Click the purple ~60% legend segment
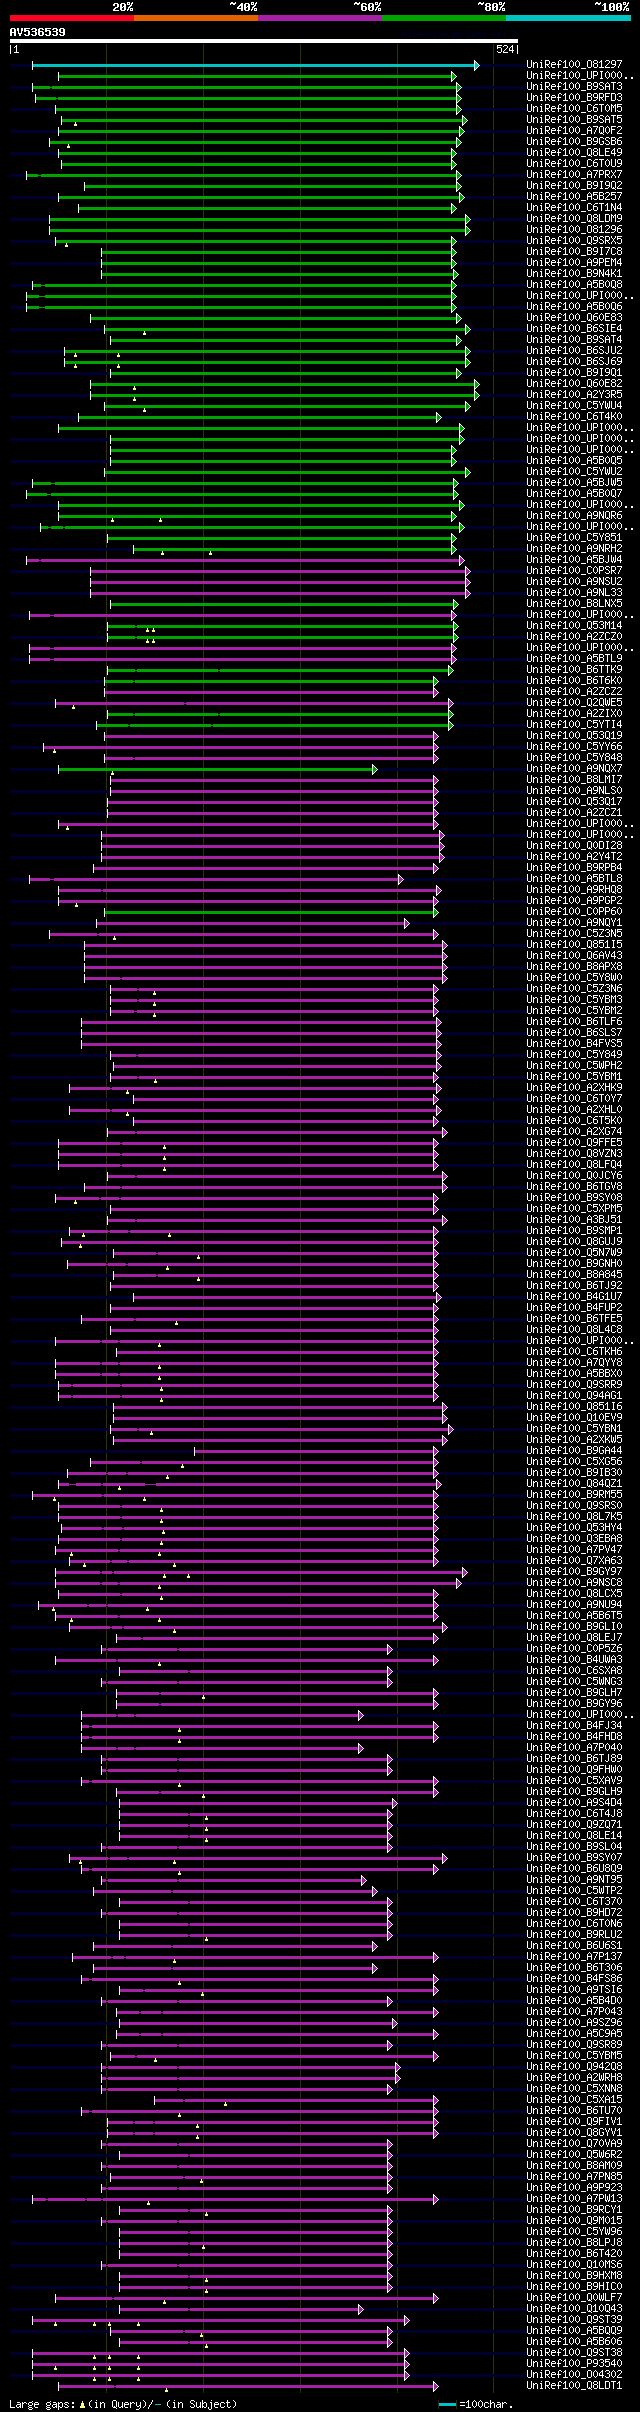This screenshot has height=2412, width=640. click(320, 18)
